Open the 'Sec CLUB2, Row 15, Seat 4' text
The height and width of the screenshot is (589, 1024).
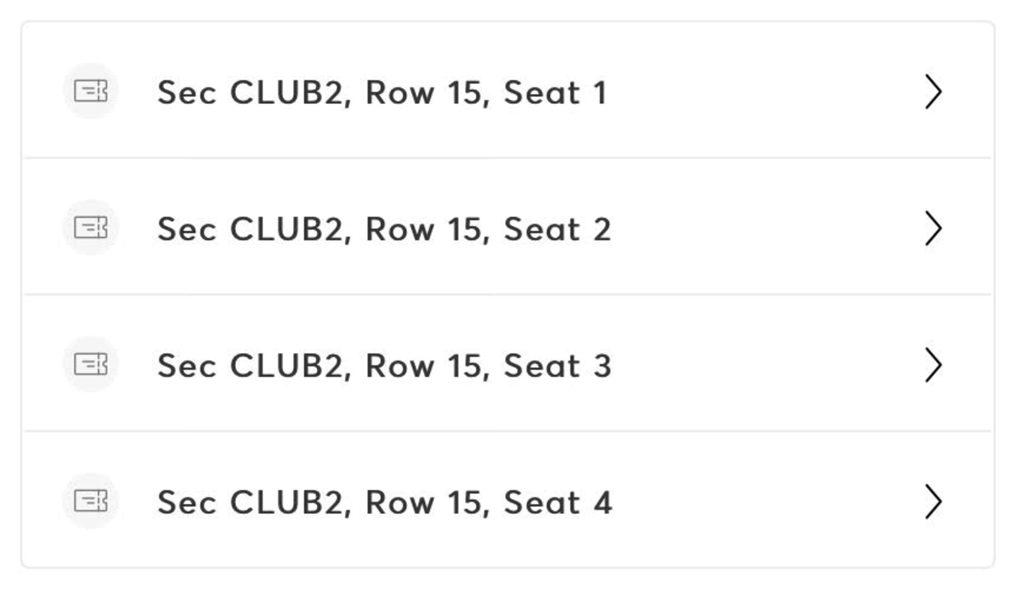(385, 502)
